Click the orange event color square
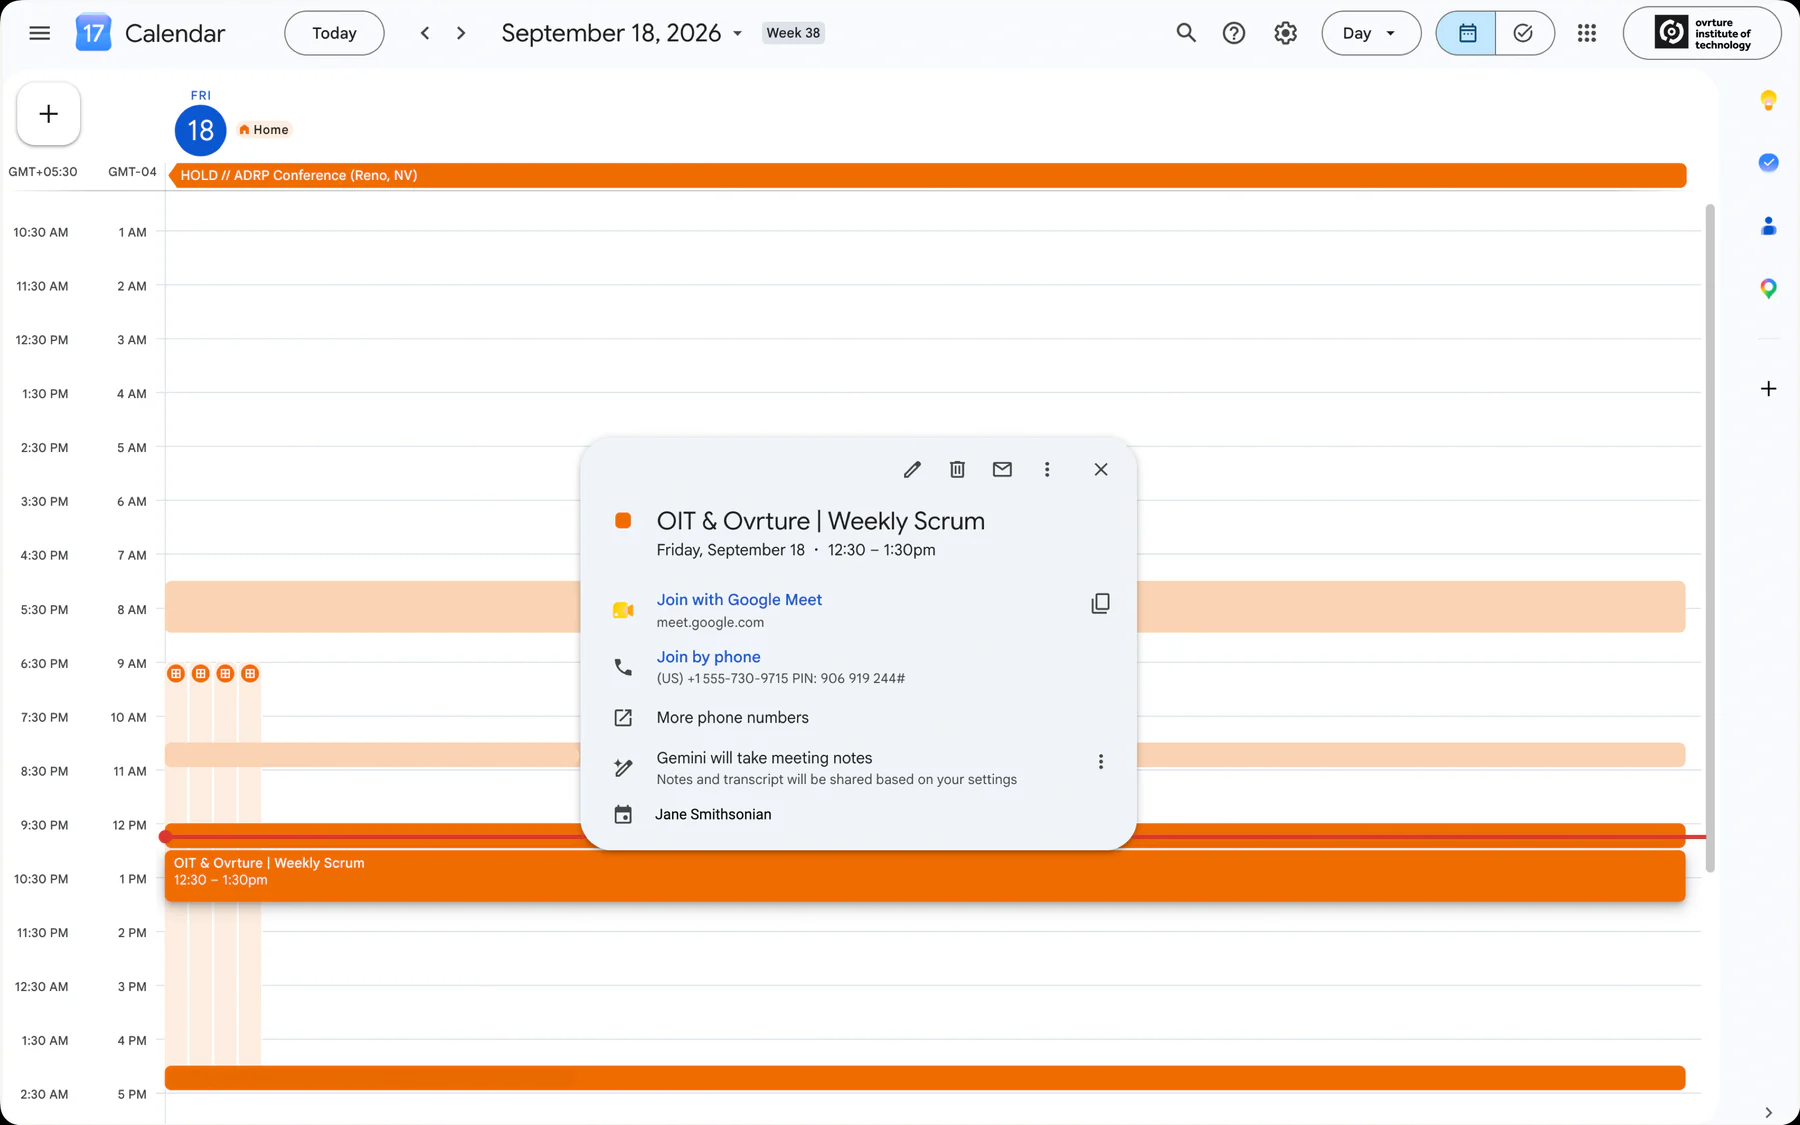This screenshot has width=1800, height=1125. (x=623, y=521)
